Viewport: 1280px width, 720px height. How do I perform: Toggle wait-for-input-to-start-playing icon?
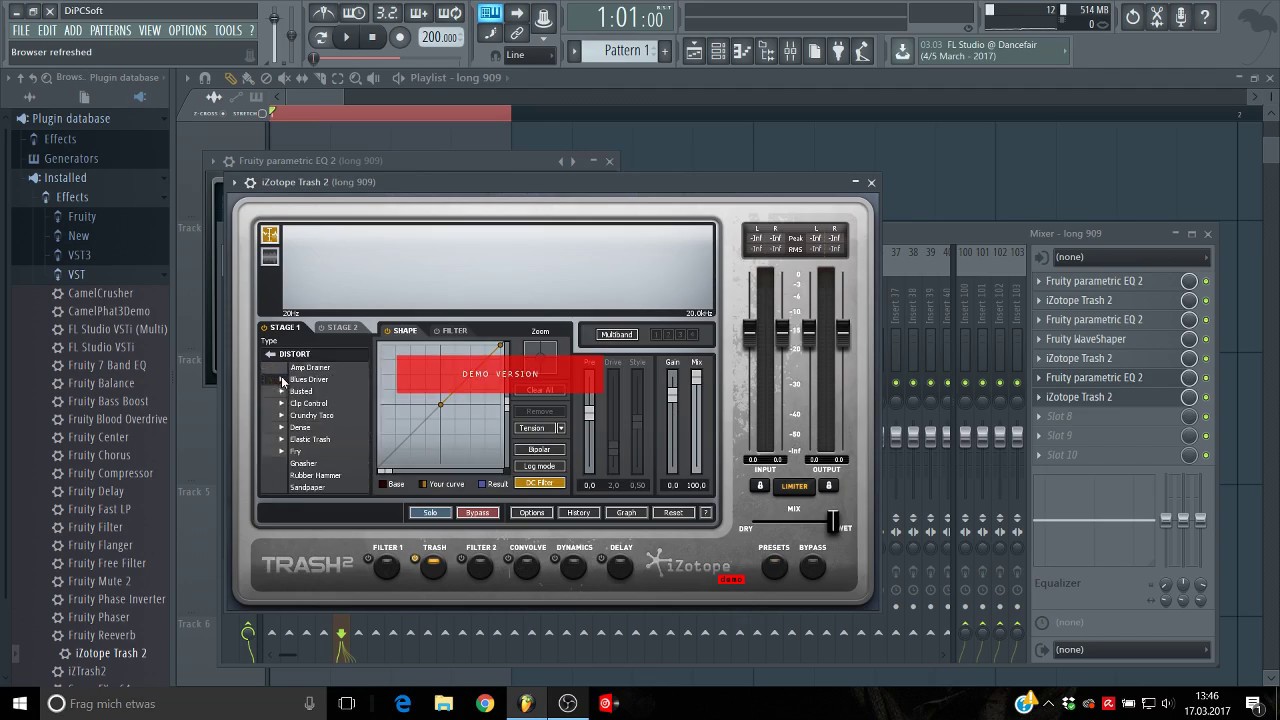355,13
